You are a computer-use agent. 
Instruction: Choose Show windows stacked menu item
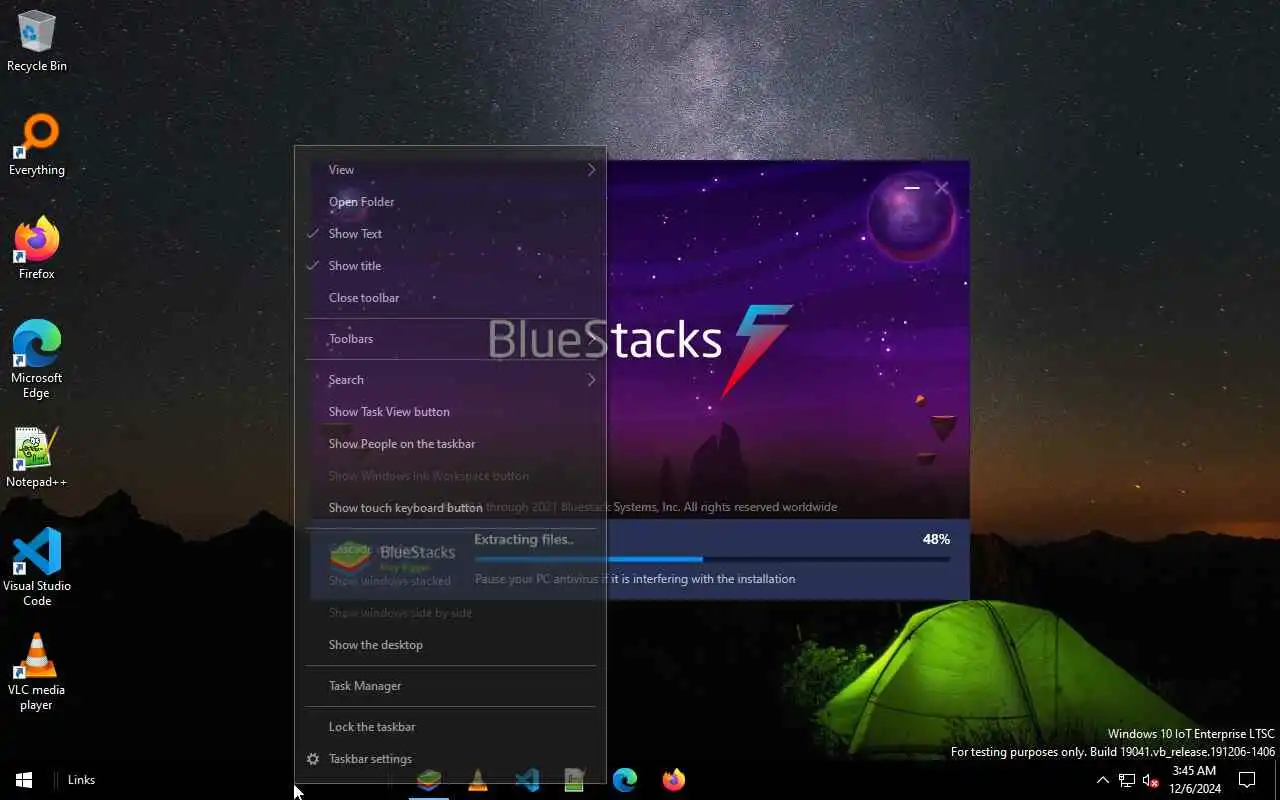point(451,581)
